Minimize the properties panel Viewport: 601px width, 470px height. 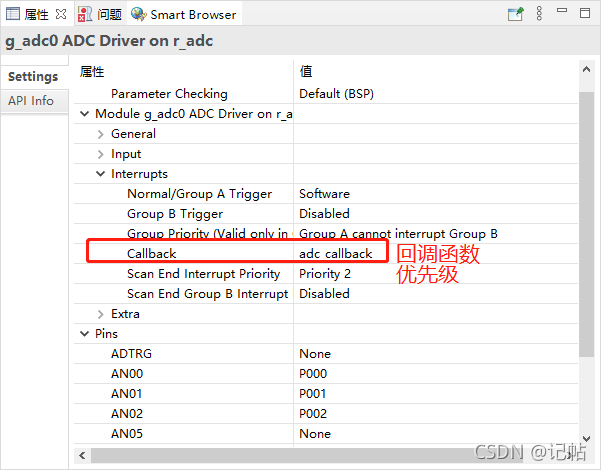pos(562,11)
